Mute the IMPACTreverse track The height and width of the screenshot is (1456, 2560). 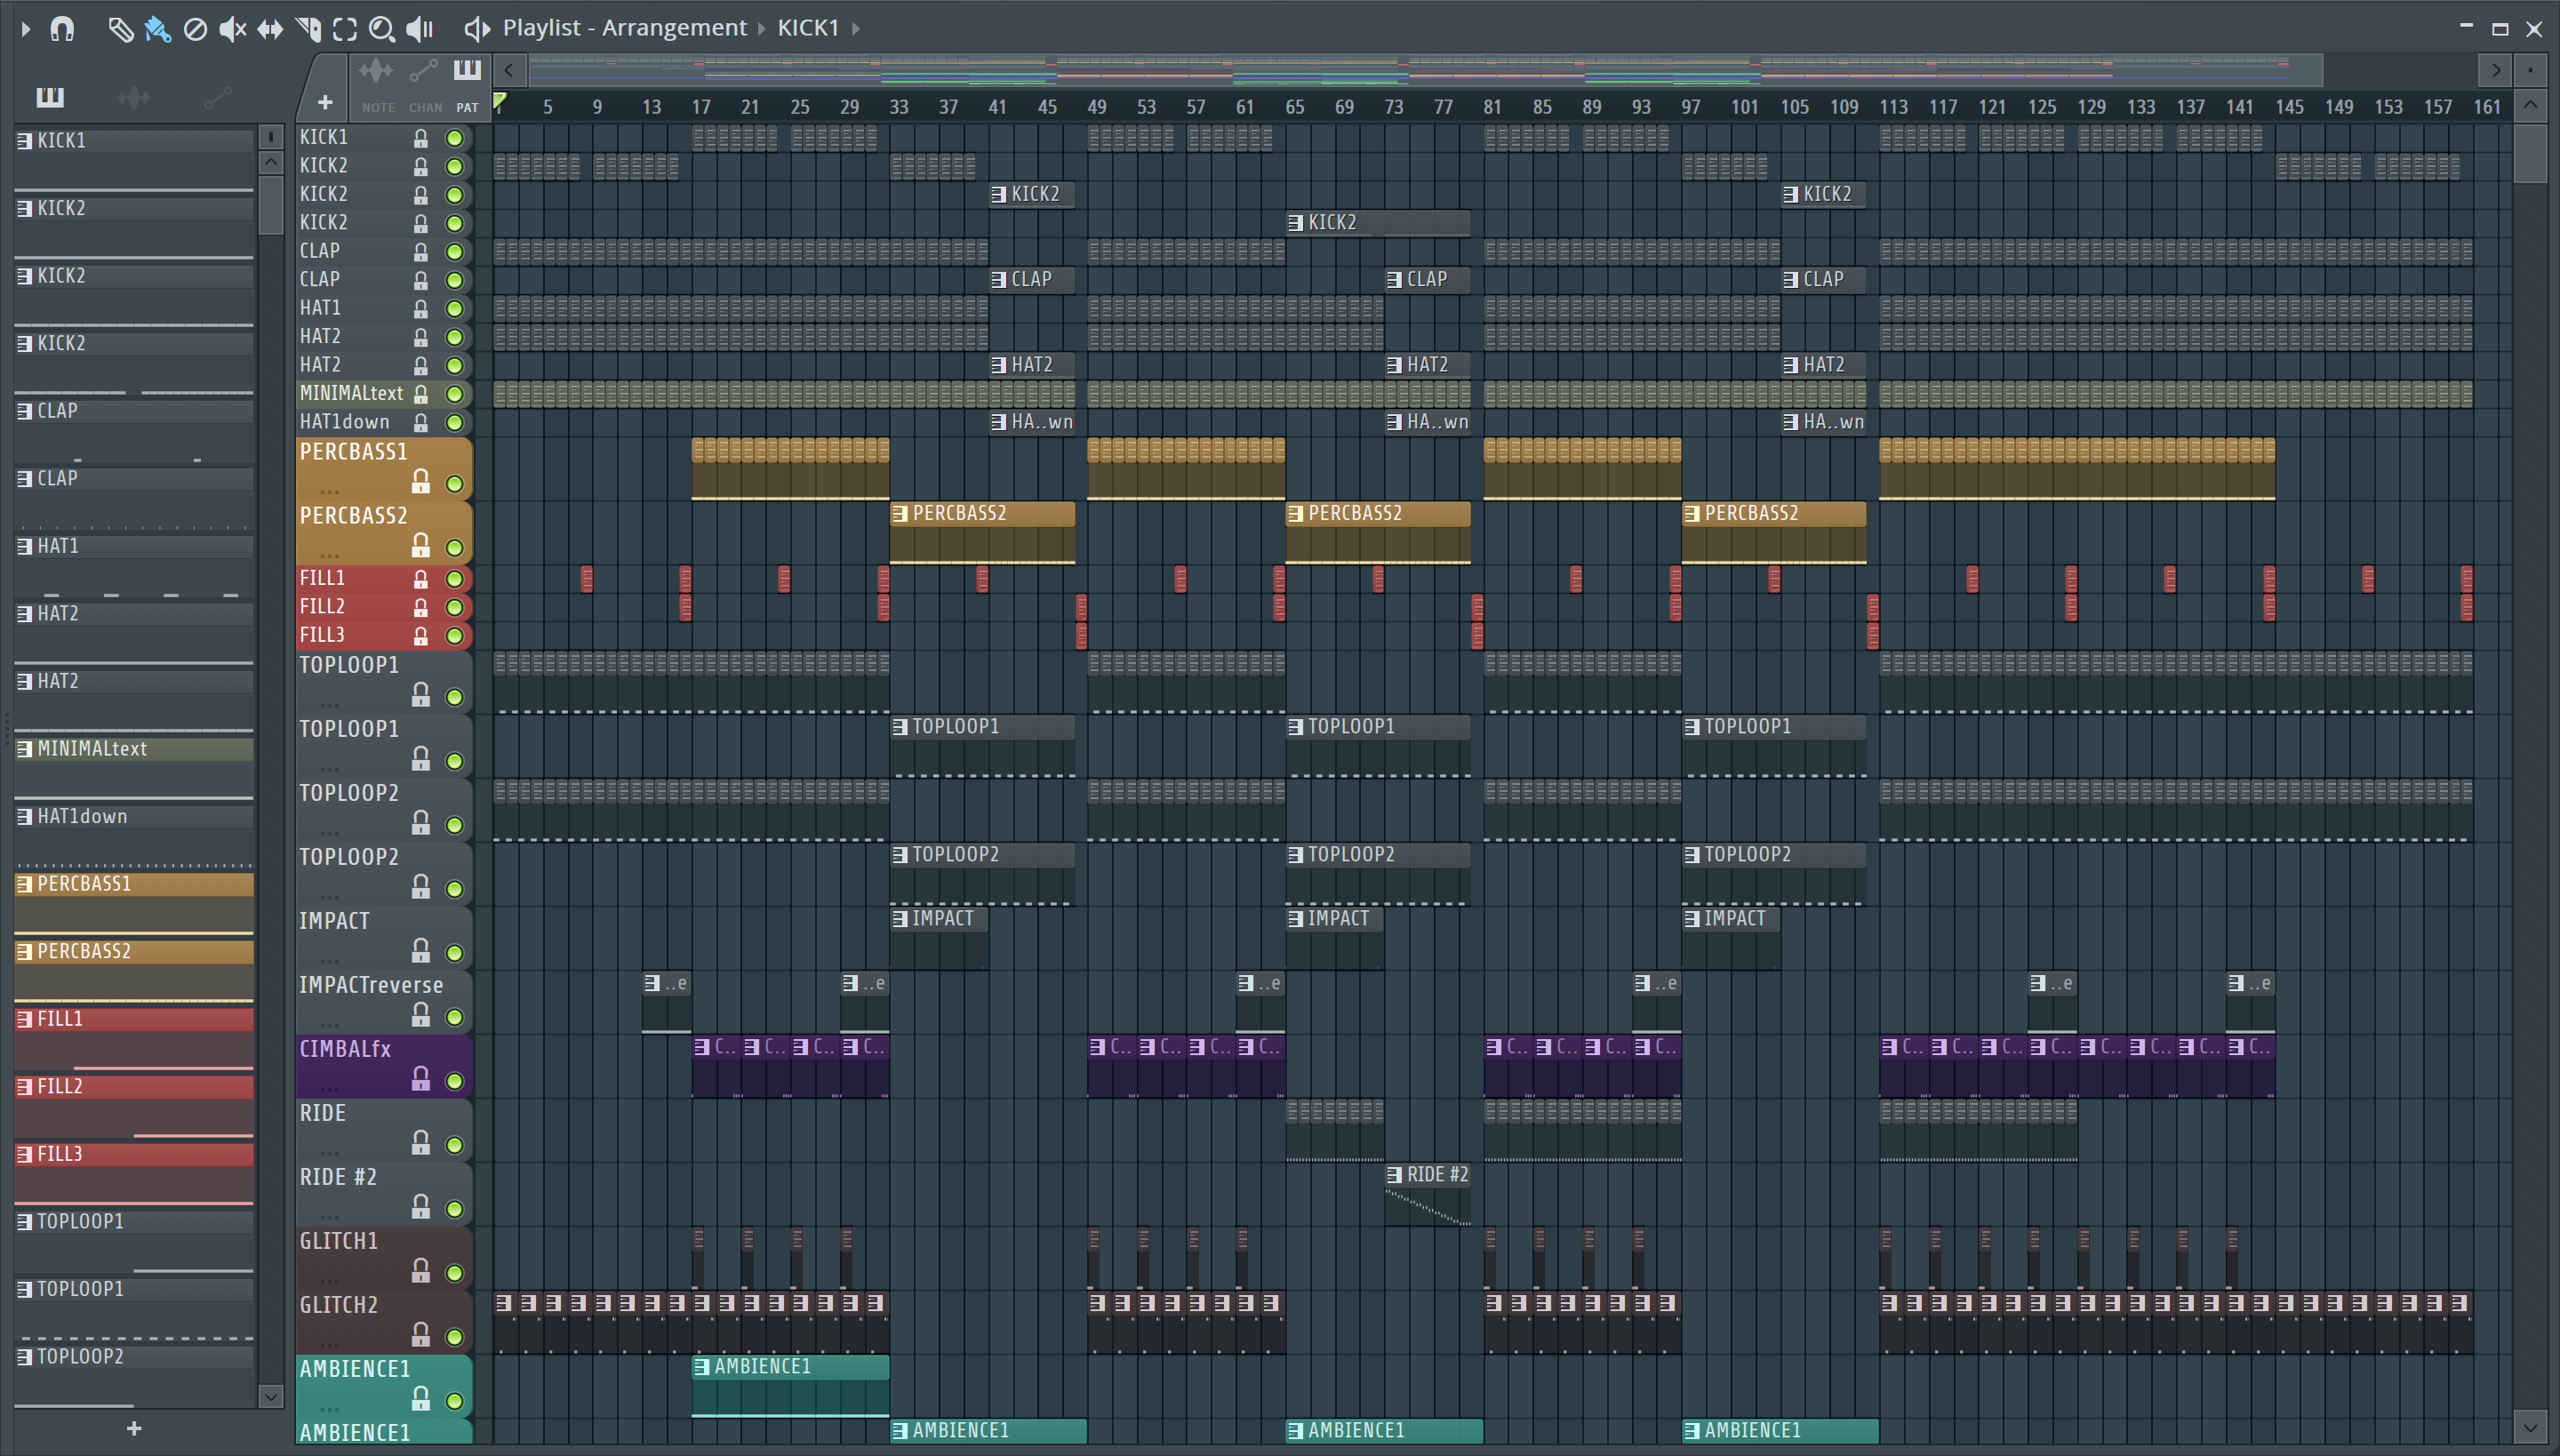coord(455,1017)
